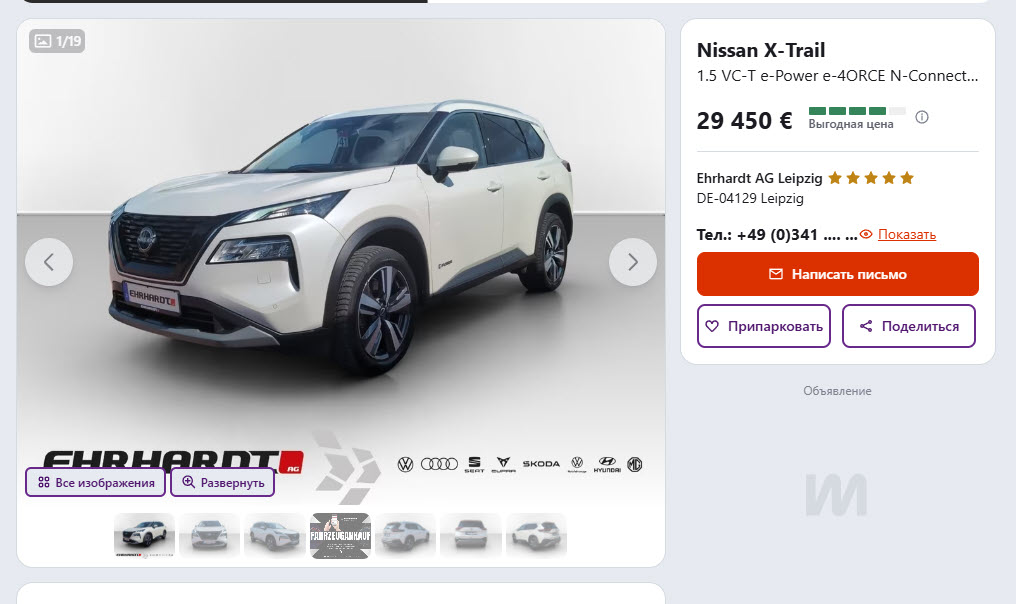Screen dimensions: 1016x604
Task: Advance to next car photo arrow
Action: (633, 262)
